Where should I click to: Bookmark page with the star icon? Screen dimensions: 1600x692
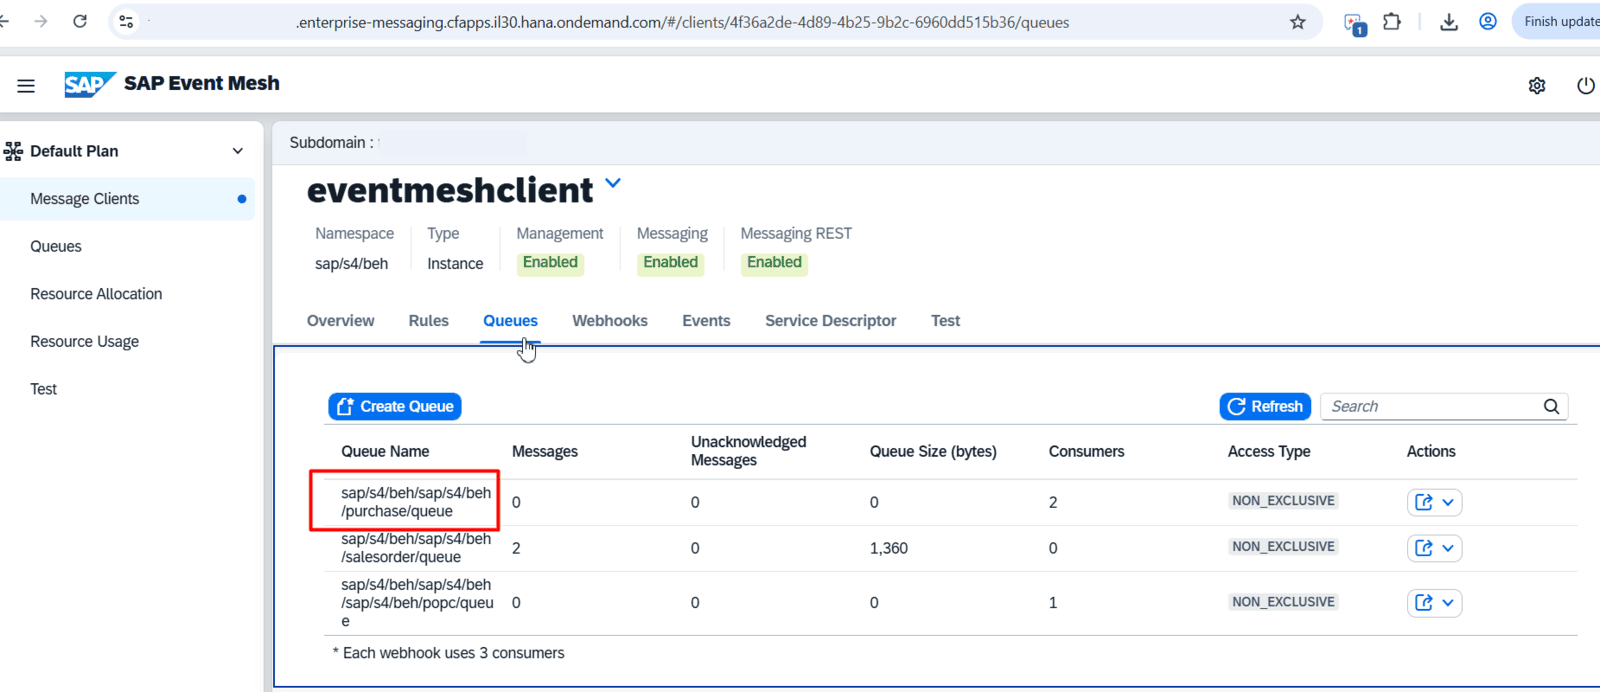point(1297,22)
